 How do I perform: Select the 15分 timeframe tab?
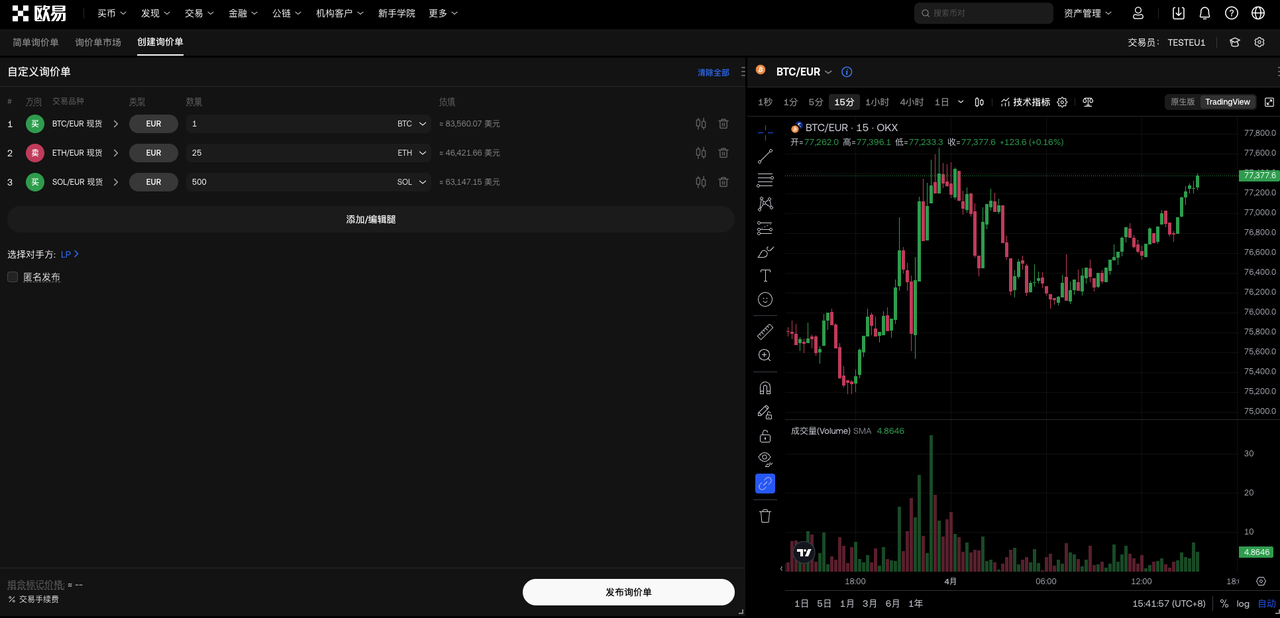tap(844, 101)
